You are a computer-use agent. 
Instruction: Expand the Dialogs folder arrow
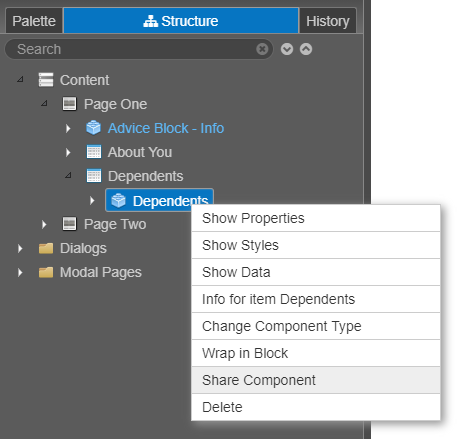pyautogui.click(x=20, y=248)
